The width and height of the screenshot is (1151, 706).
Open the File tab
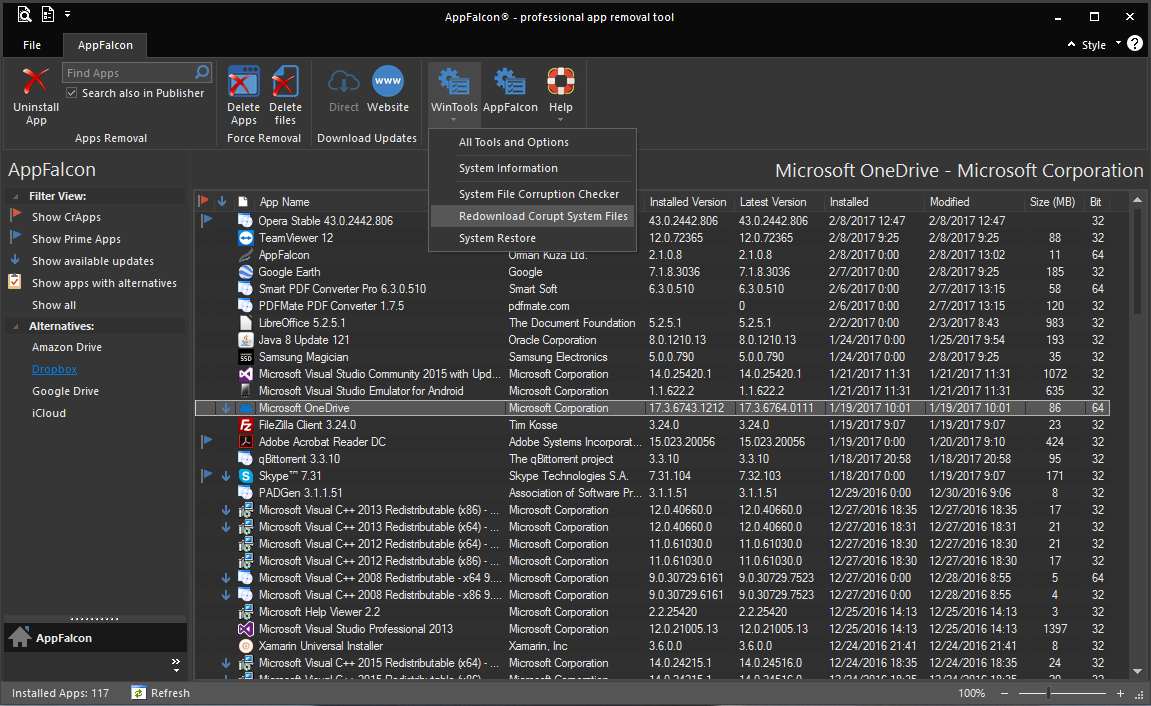point(32,45)
